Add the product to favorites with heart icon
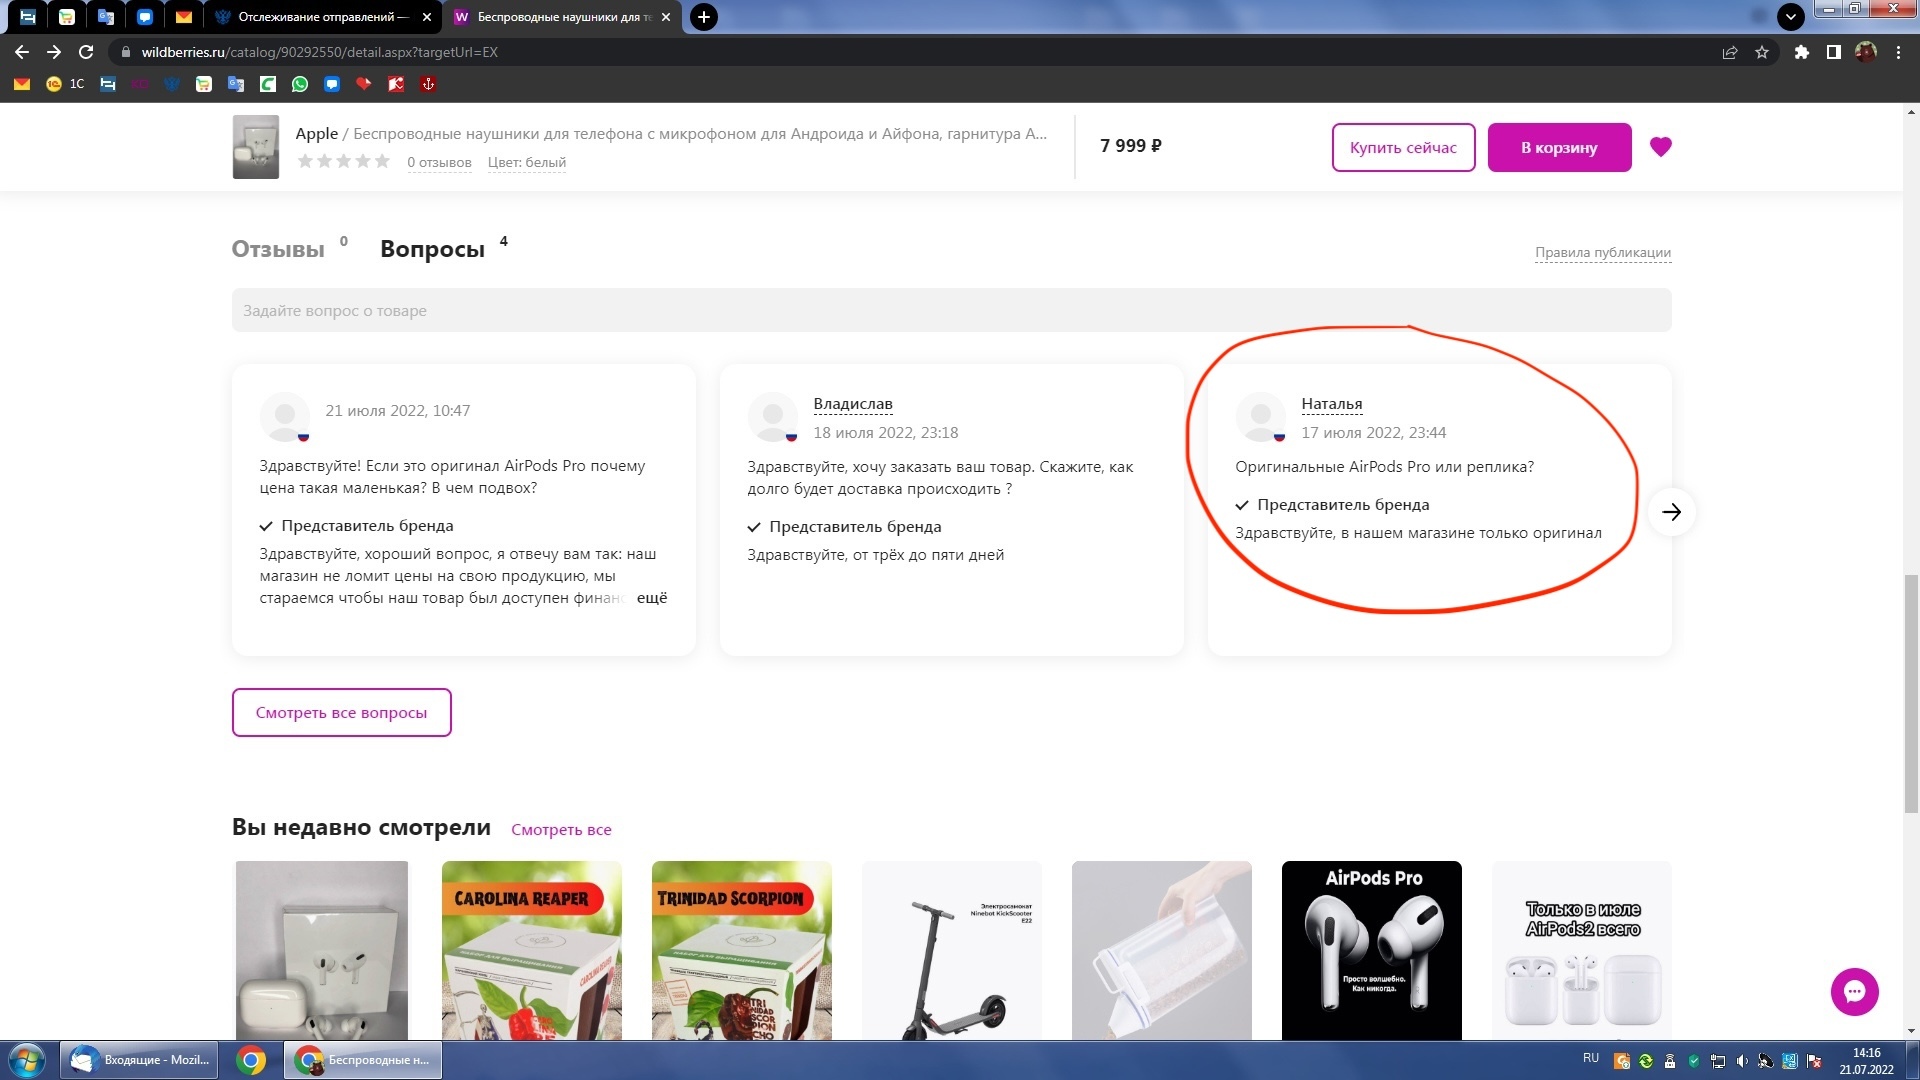Image resolution: width=1920 pixels, height=1080 pixels. [1661, 147]
